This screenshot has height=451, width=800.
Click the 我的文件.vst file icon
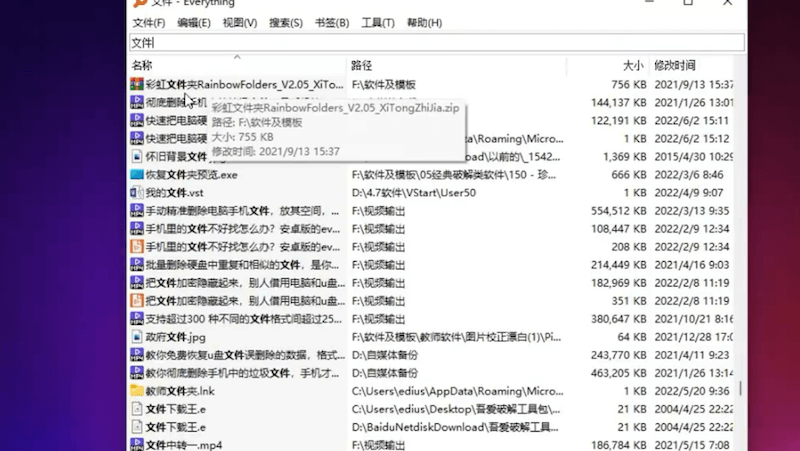click(137, 193)
